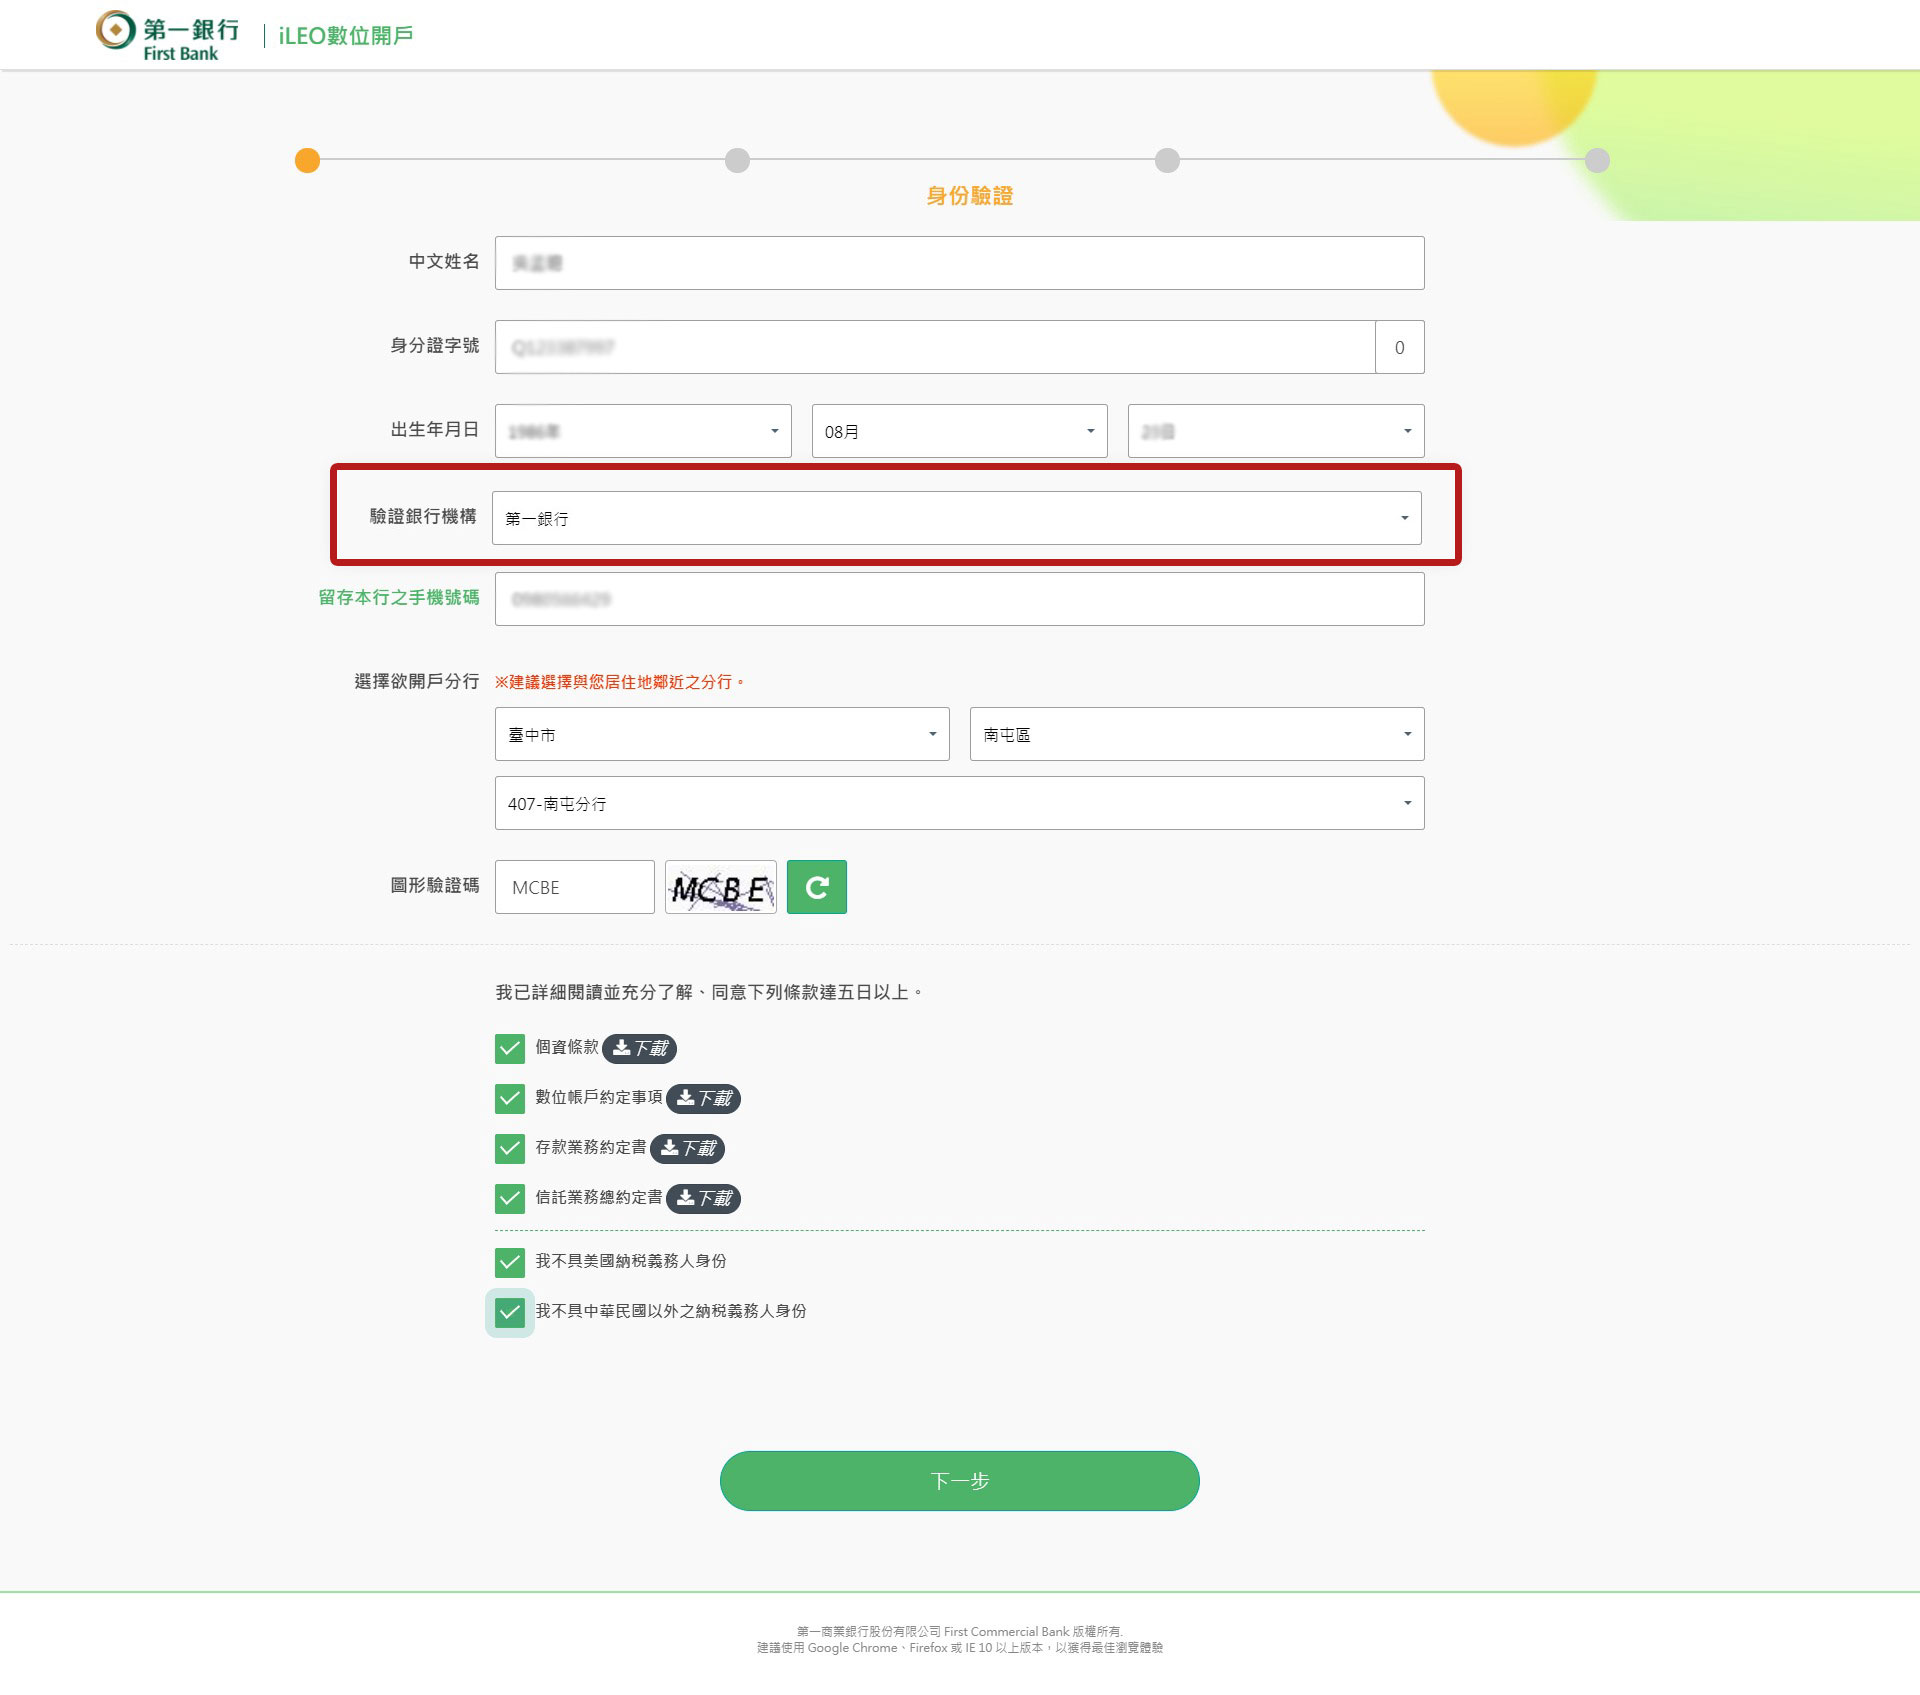Toggle 我不具中華民國以外之納稅義務人身份 checkbox
This screenshot has width=1920, height=1695.
click(x=510, y=1312)
